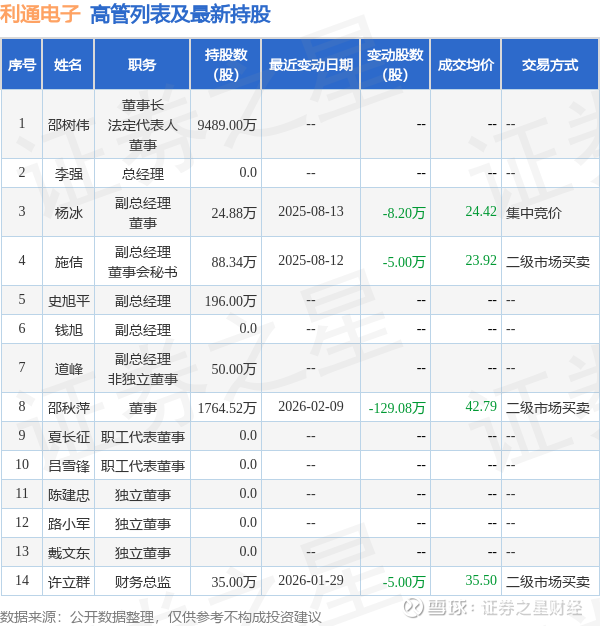Screen dimensions: 600x626
Task: Click 二级市场买卖 in 施佶's row
Action: click(548, 261)
